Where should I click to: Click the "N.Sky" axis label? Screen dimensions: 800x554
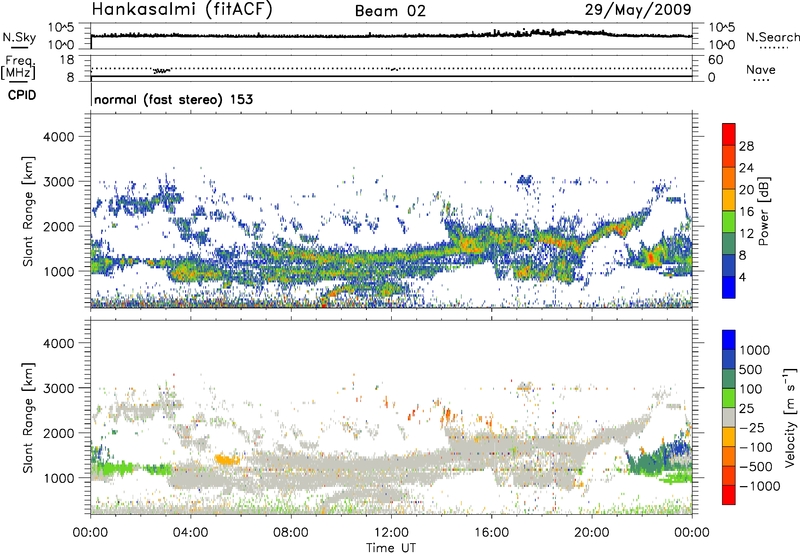(19, 37)
